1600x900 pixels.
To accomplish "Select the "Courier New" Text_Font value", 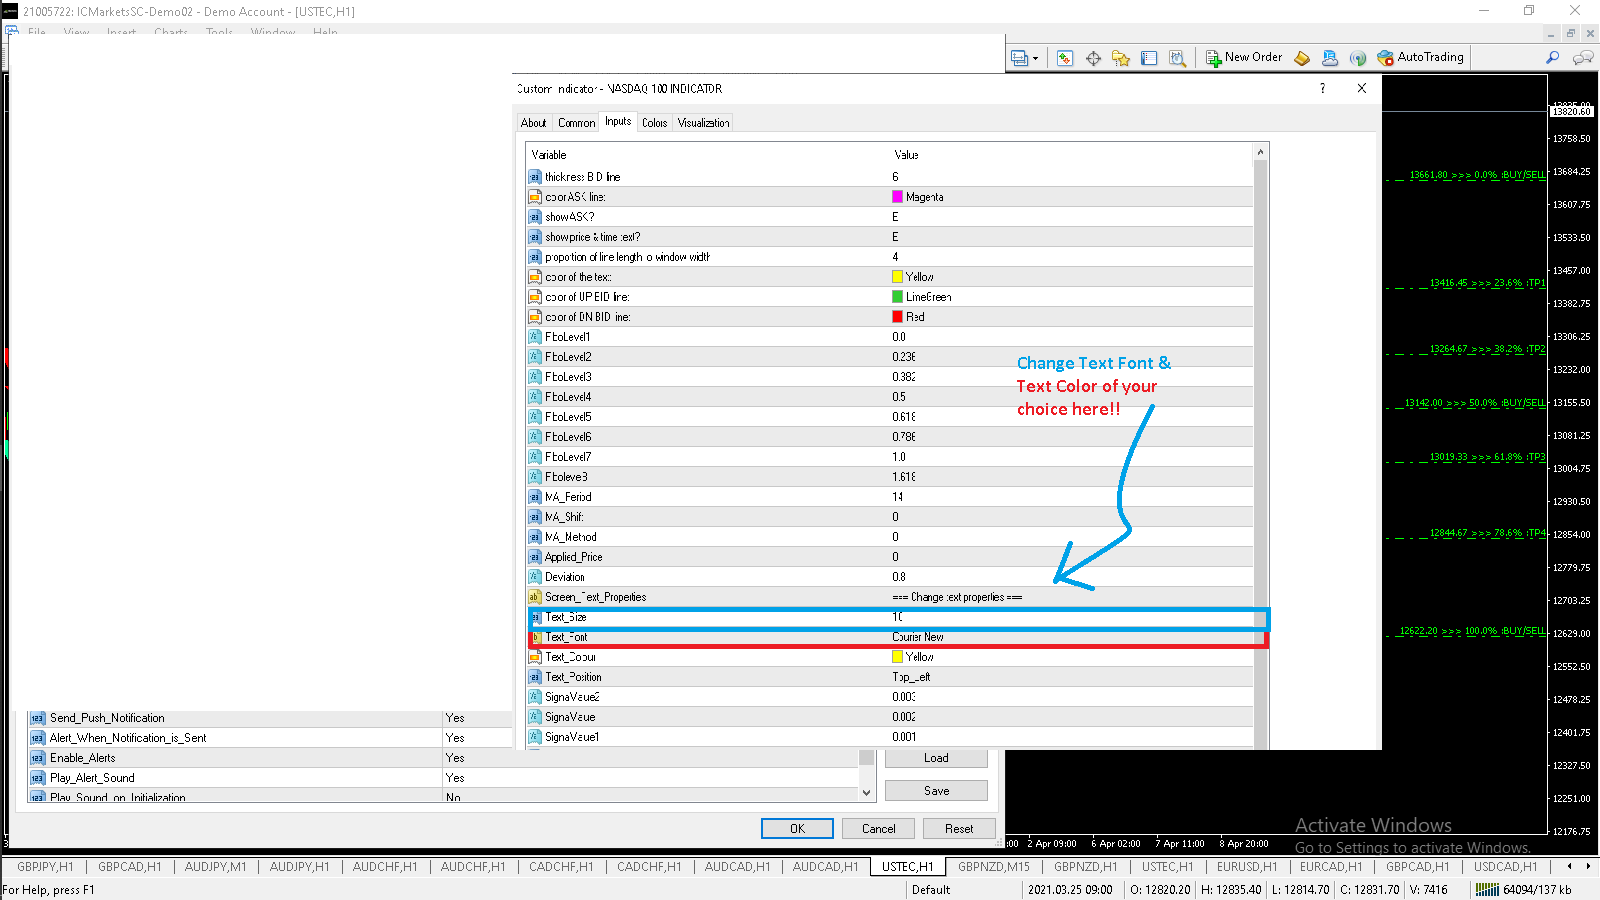I will [918, 637].
